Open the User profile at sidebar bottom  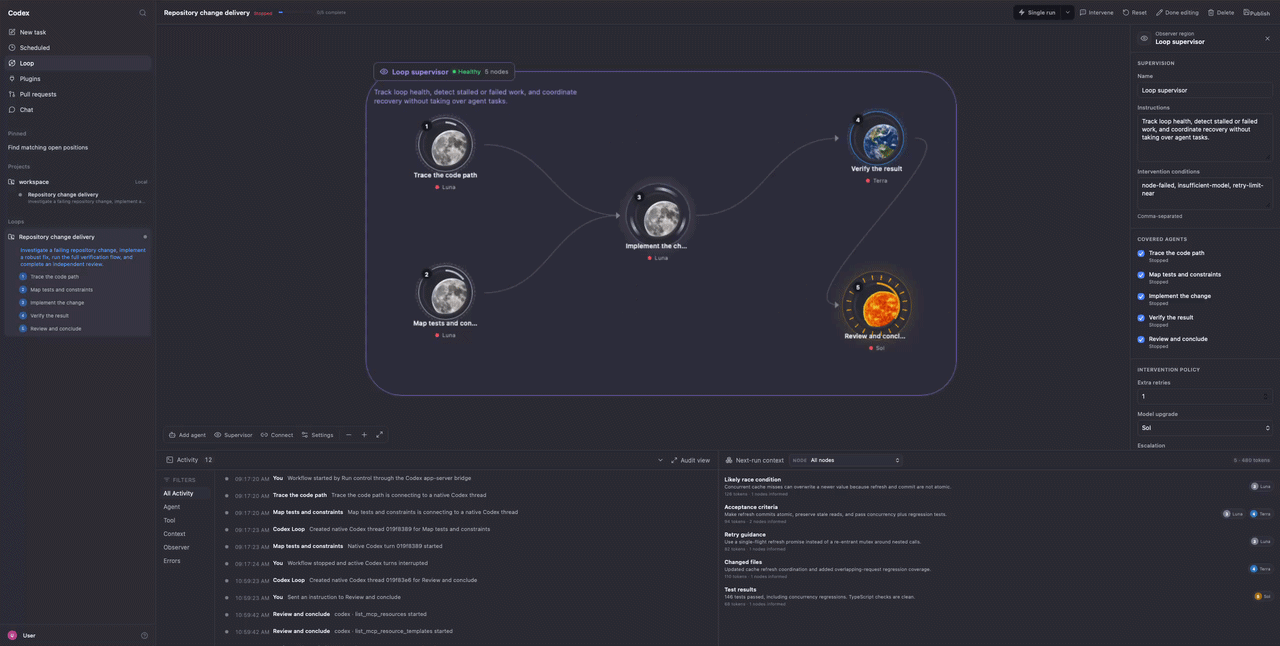coord(22,635)
